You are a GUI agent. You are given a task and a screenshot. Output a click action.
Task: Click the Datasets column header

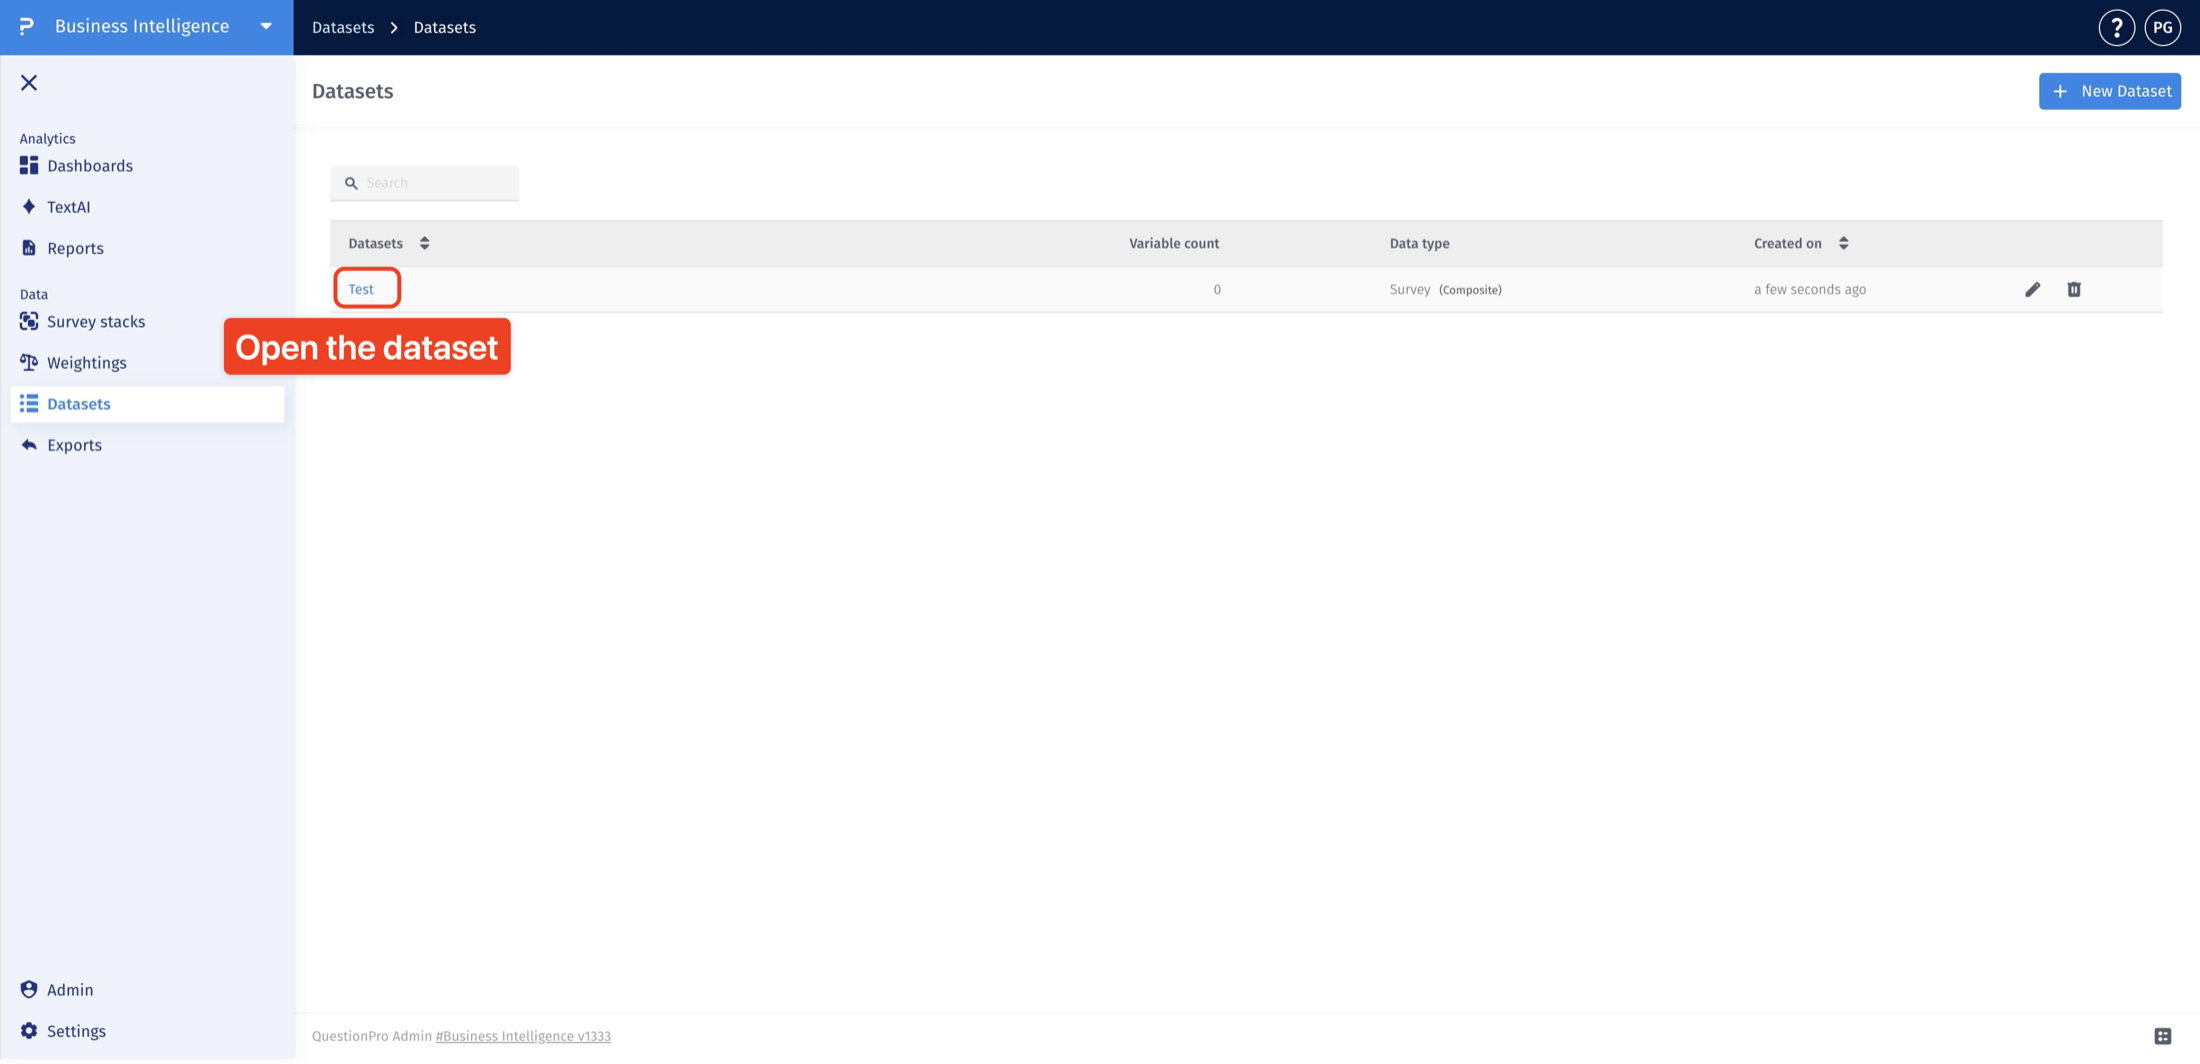[x=376, y=243]
